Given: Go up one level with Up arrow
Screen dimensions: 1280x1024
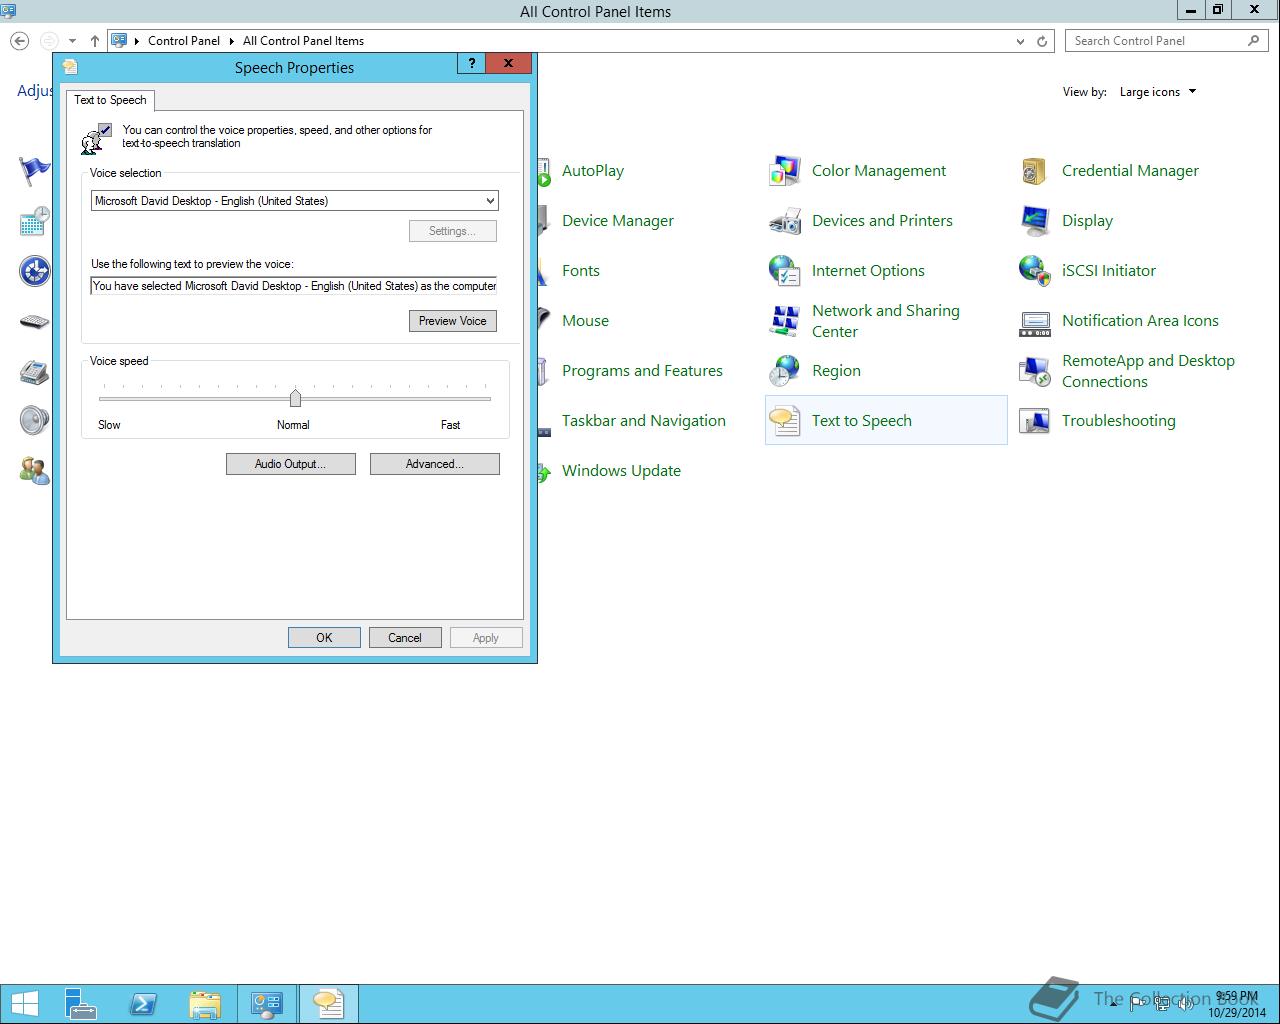Looking at the screenshot, I should pos(94,41).
